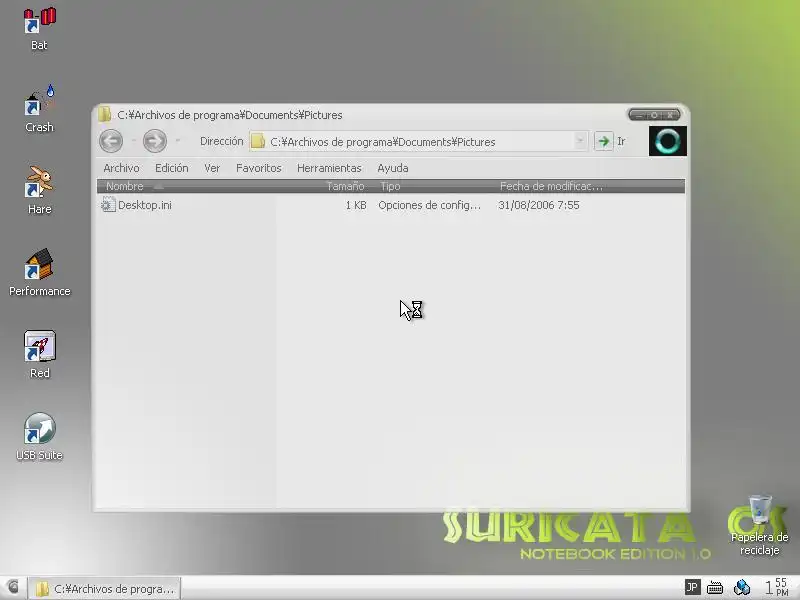Open the Archivo menu
800x600 pixels.
(x=121, y=168)
